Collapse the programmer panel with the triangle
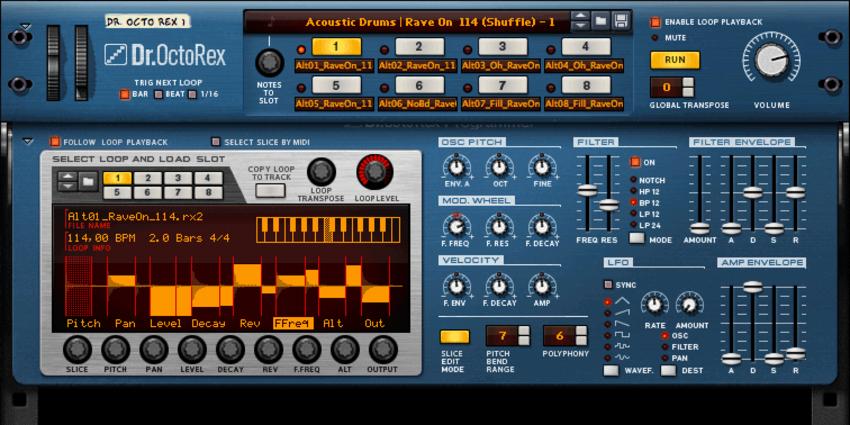850x425 pixels. [x=28, y=142]
